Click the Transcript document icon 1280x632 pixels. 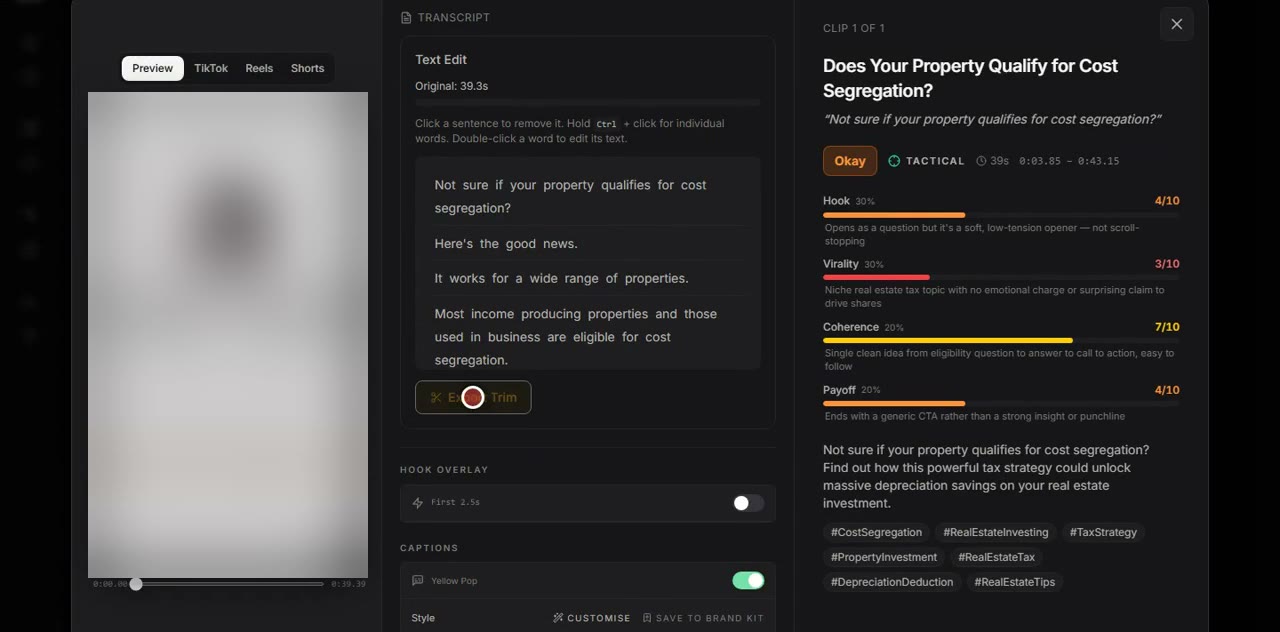[406, 18]
